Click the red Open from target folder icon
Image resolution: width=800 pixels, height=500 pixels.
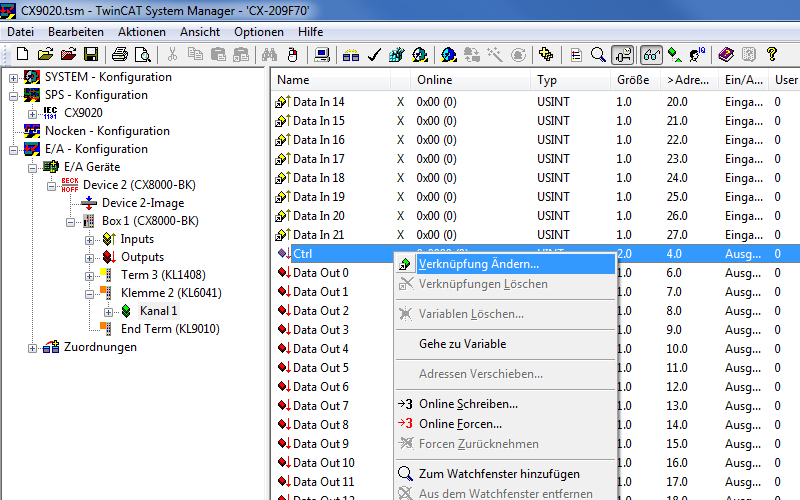[x=68, y=54]
